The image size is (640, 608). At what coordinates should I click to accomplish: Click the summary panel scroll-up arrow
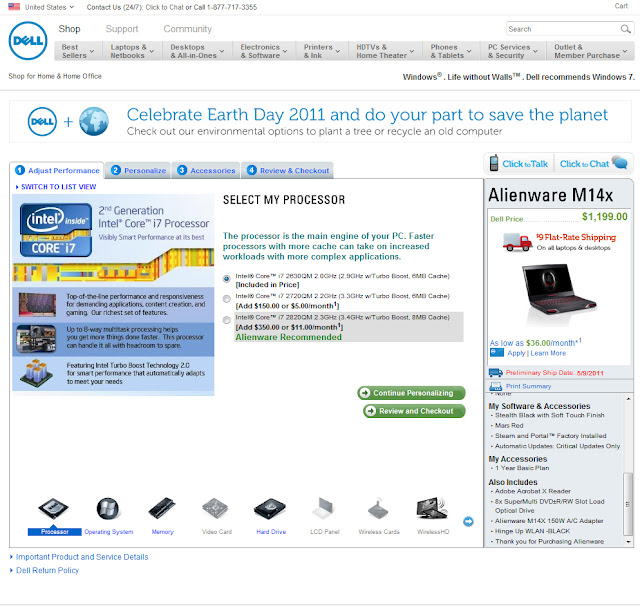(x=628, y=399)
